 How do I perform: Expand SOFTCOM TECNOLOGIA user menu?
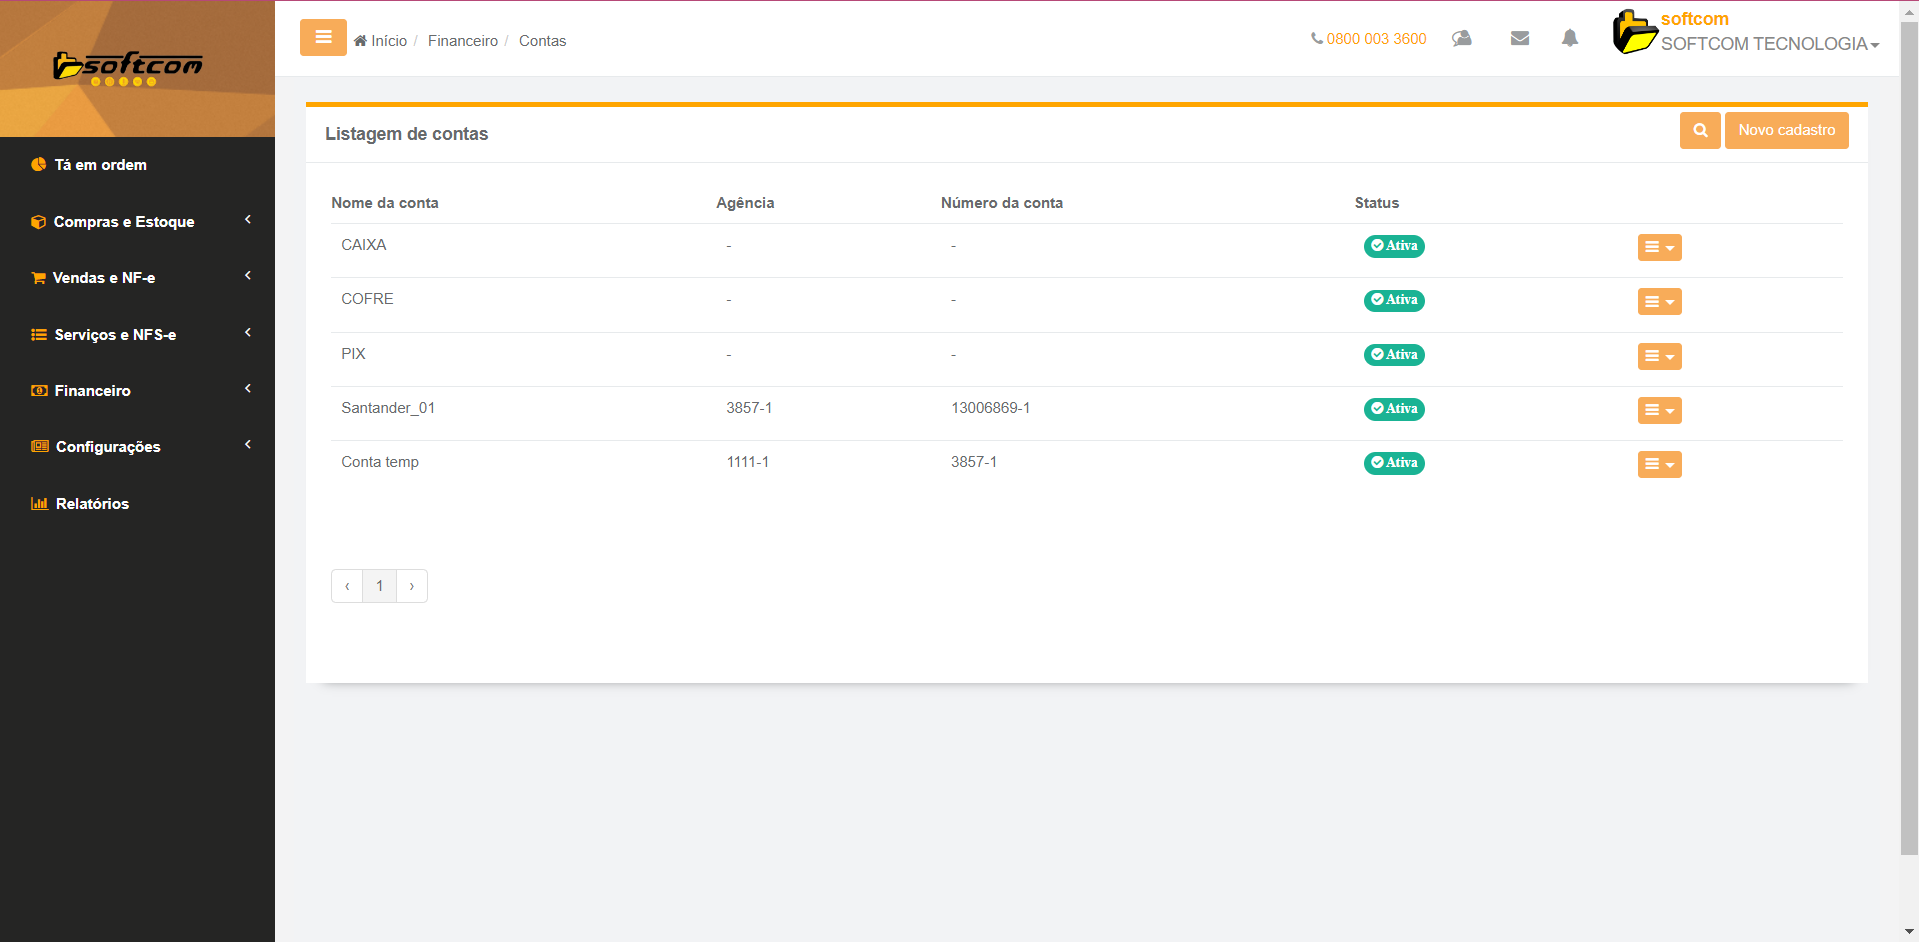(1769, 44)
